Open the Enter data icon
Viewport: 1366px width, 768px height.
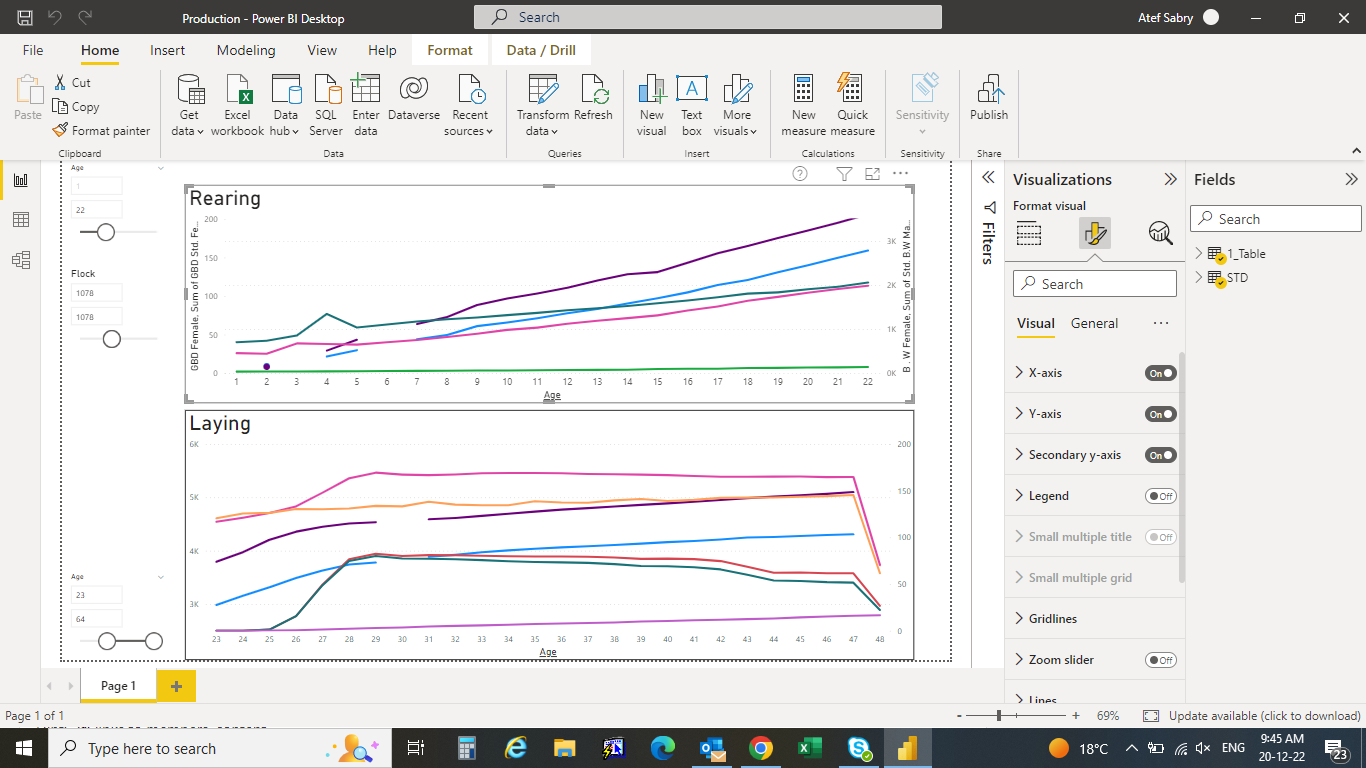click(x=366, y=104)
